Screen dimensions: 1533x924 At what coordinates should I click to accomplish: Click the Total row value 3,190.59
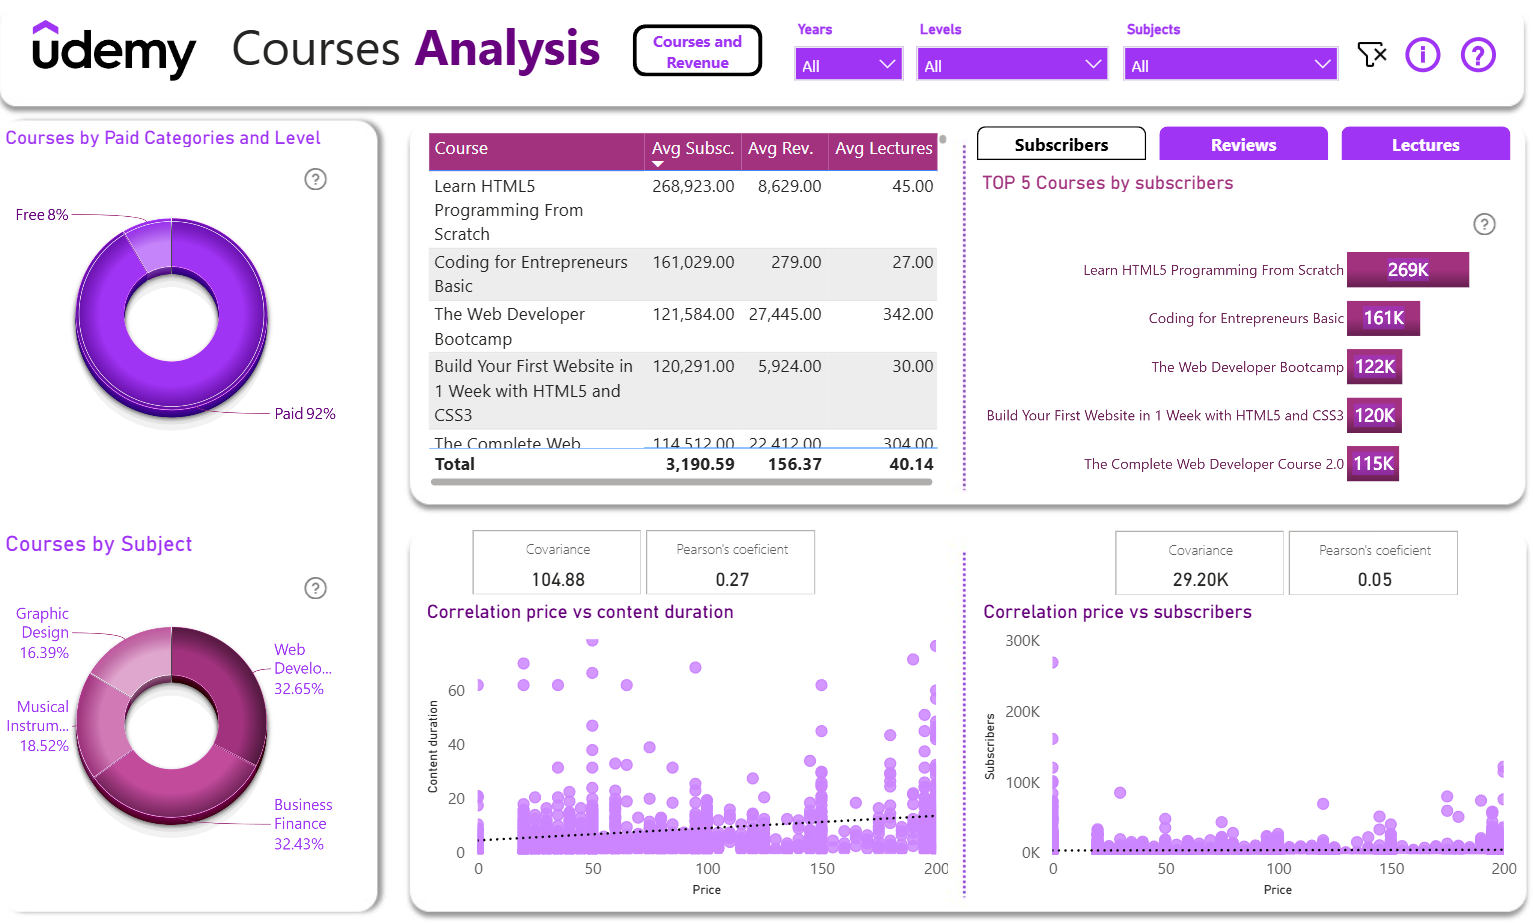[700, 464]
